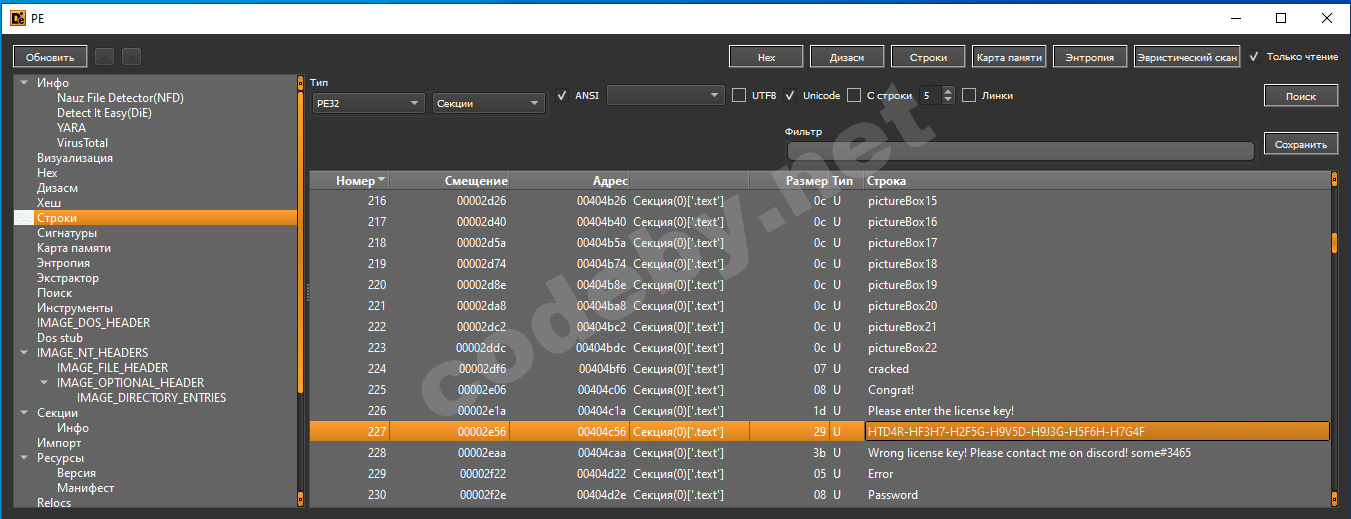This screenshot has width=1351, height=519.
Task: Select the 'Congrat!' string row
Action: coord(819,390)
